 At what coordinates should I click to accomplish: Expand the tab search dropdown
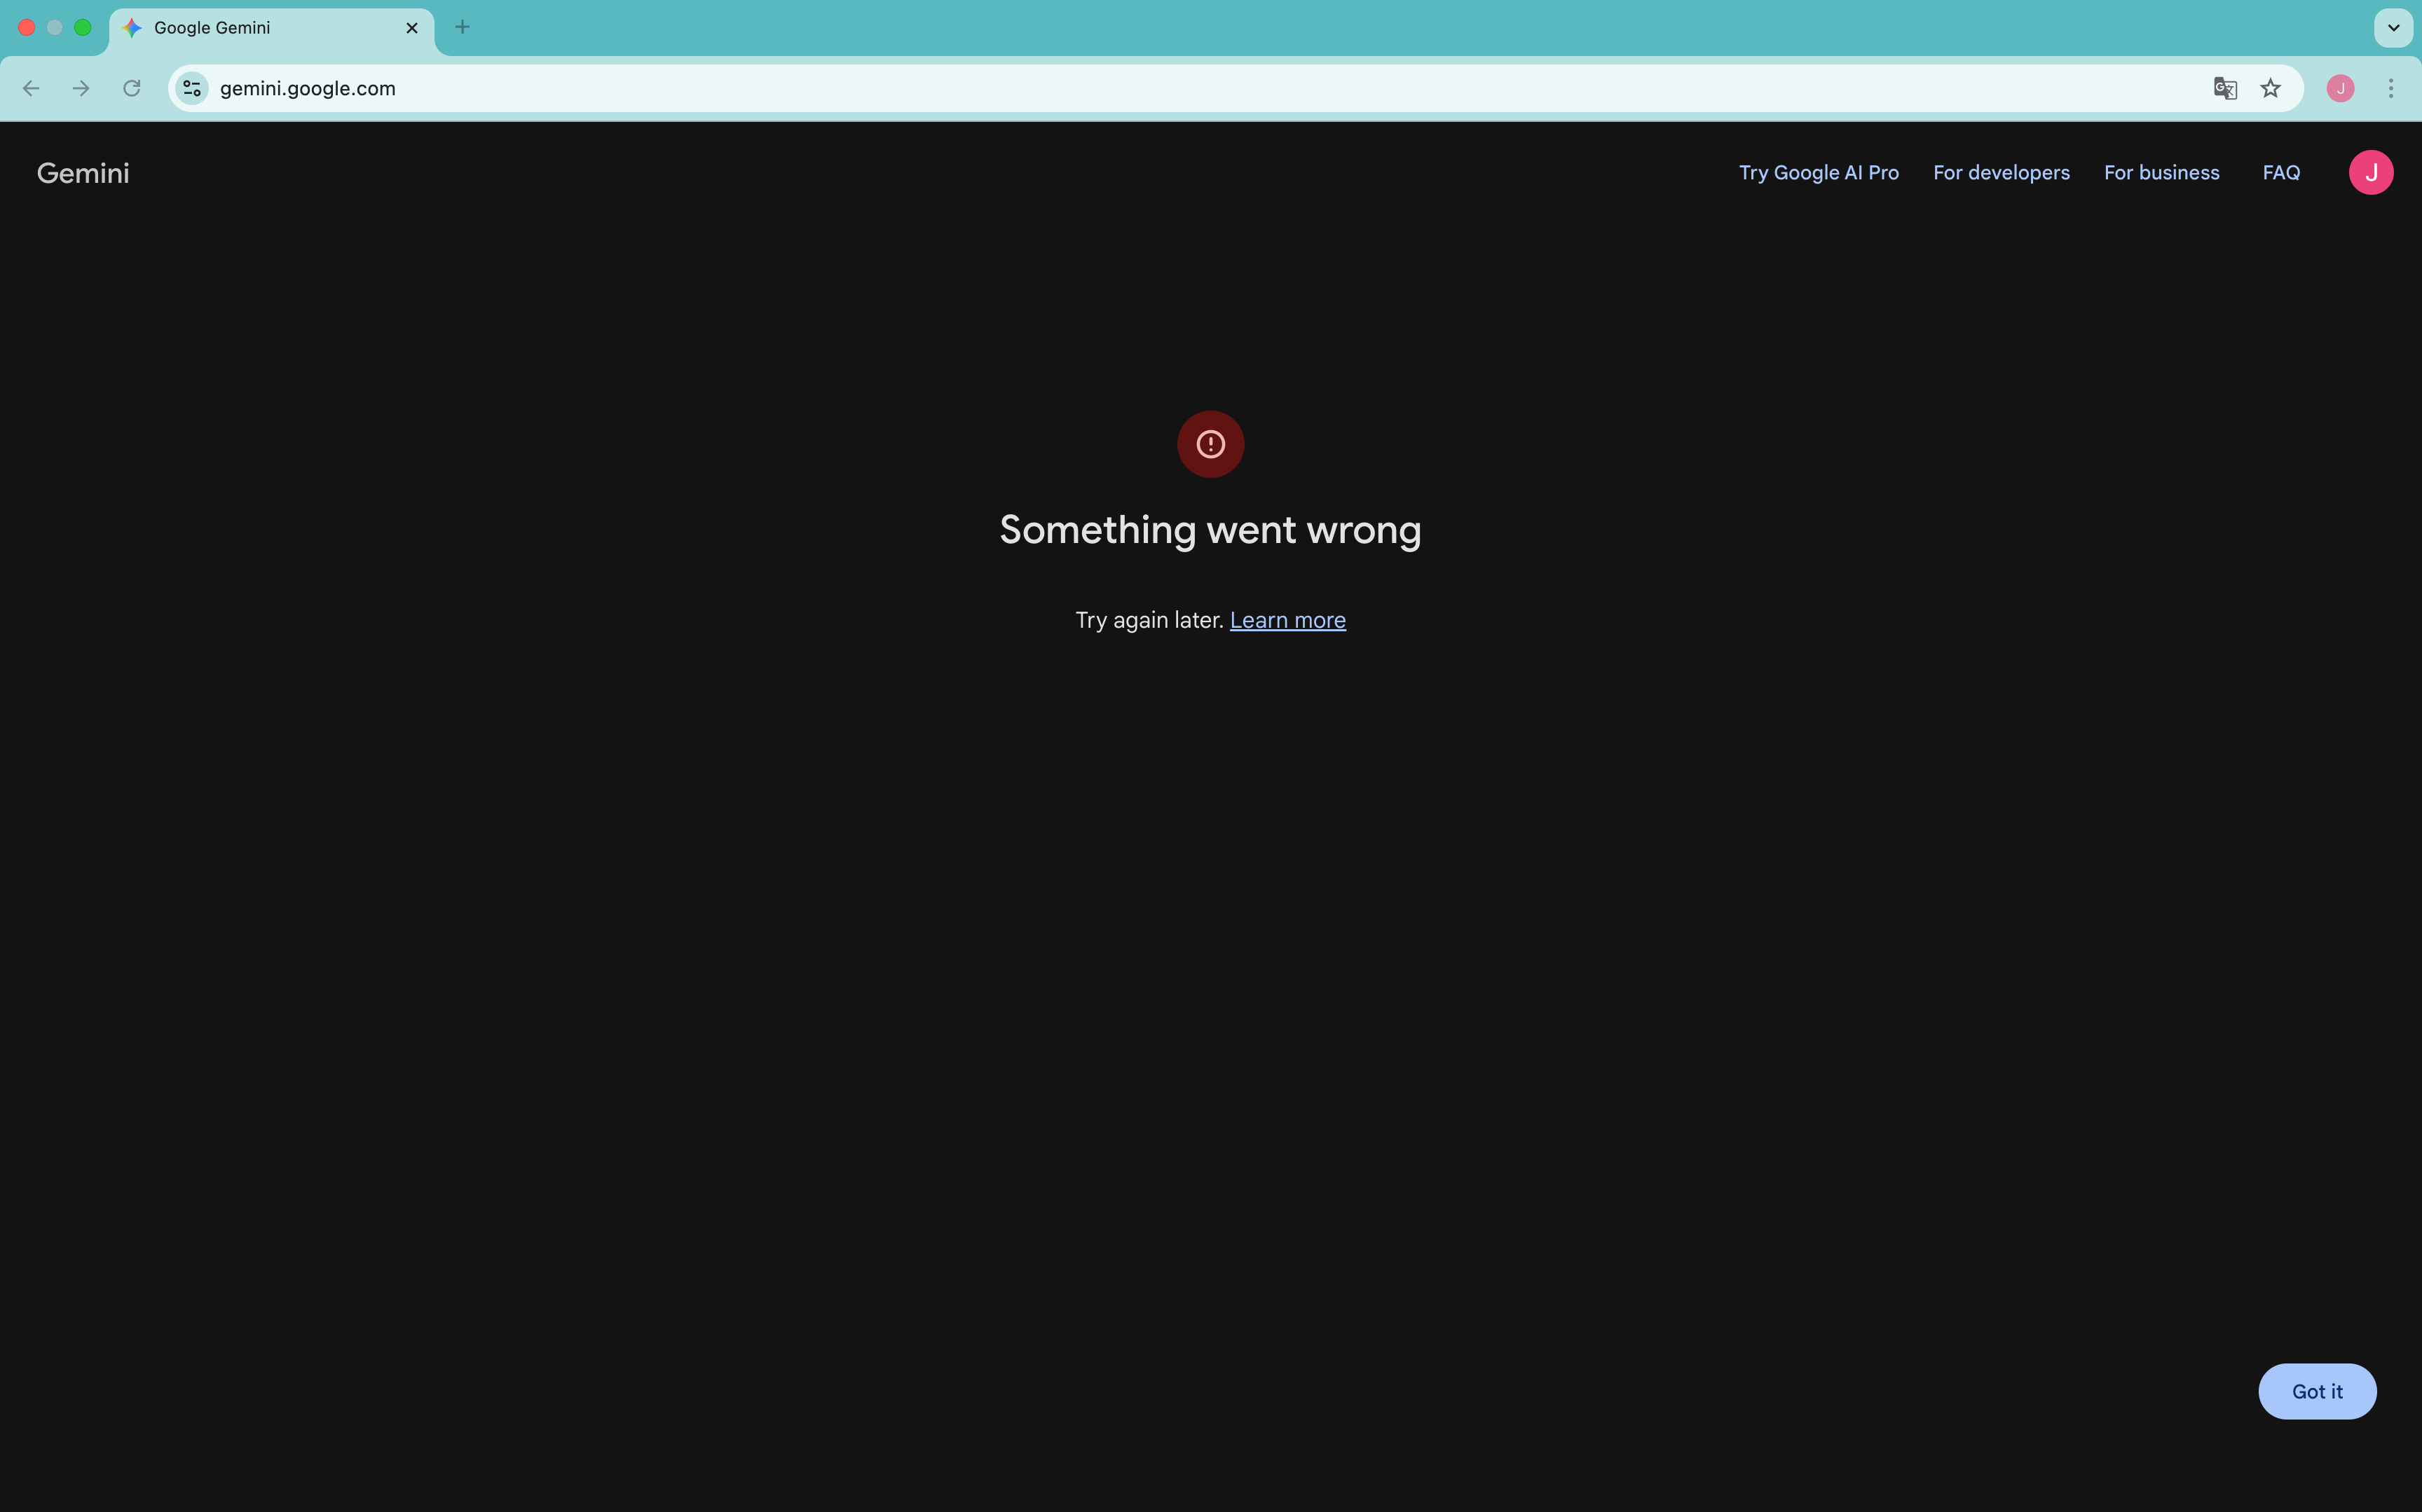pyautogui.click(x=2393, y=28)
